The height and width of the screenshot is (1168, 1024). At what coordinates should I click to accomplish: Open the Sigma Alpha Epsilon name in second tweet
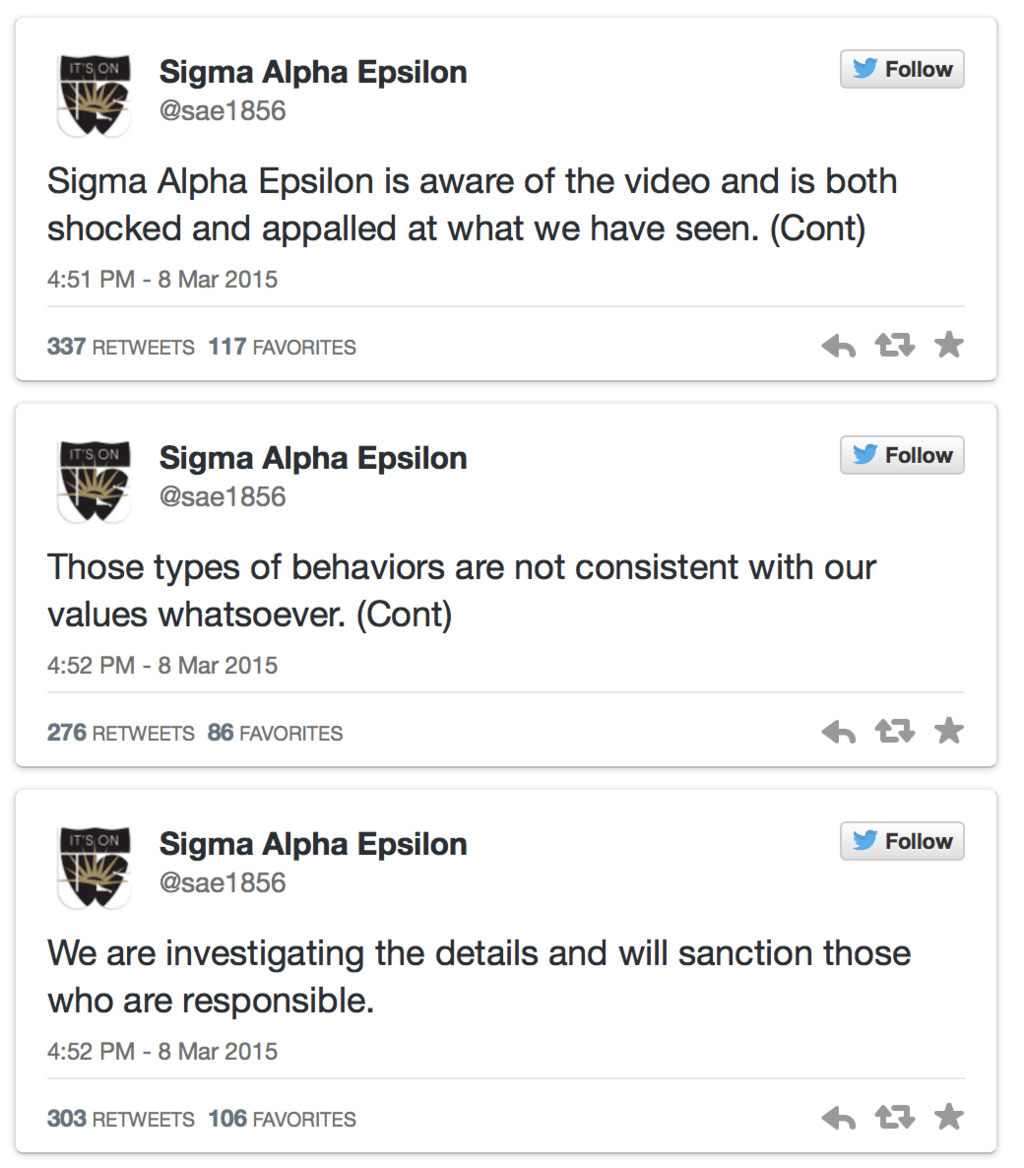[313, 459]
